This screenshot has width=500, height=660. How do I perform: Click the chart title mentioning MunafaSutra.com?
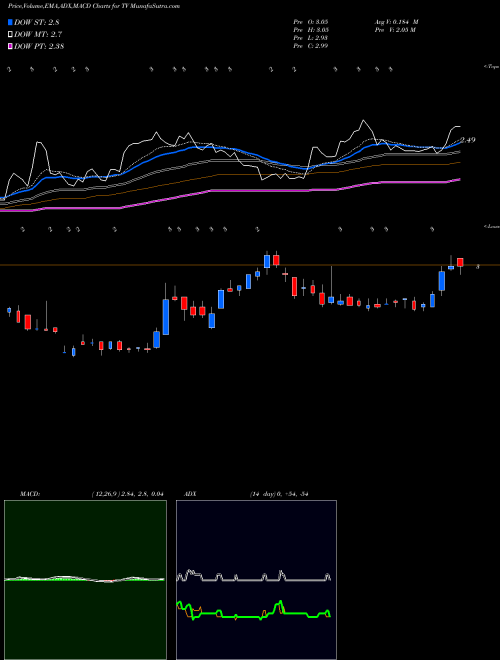94,7
